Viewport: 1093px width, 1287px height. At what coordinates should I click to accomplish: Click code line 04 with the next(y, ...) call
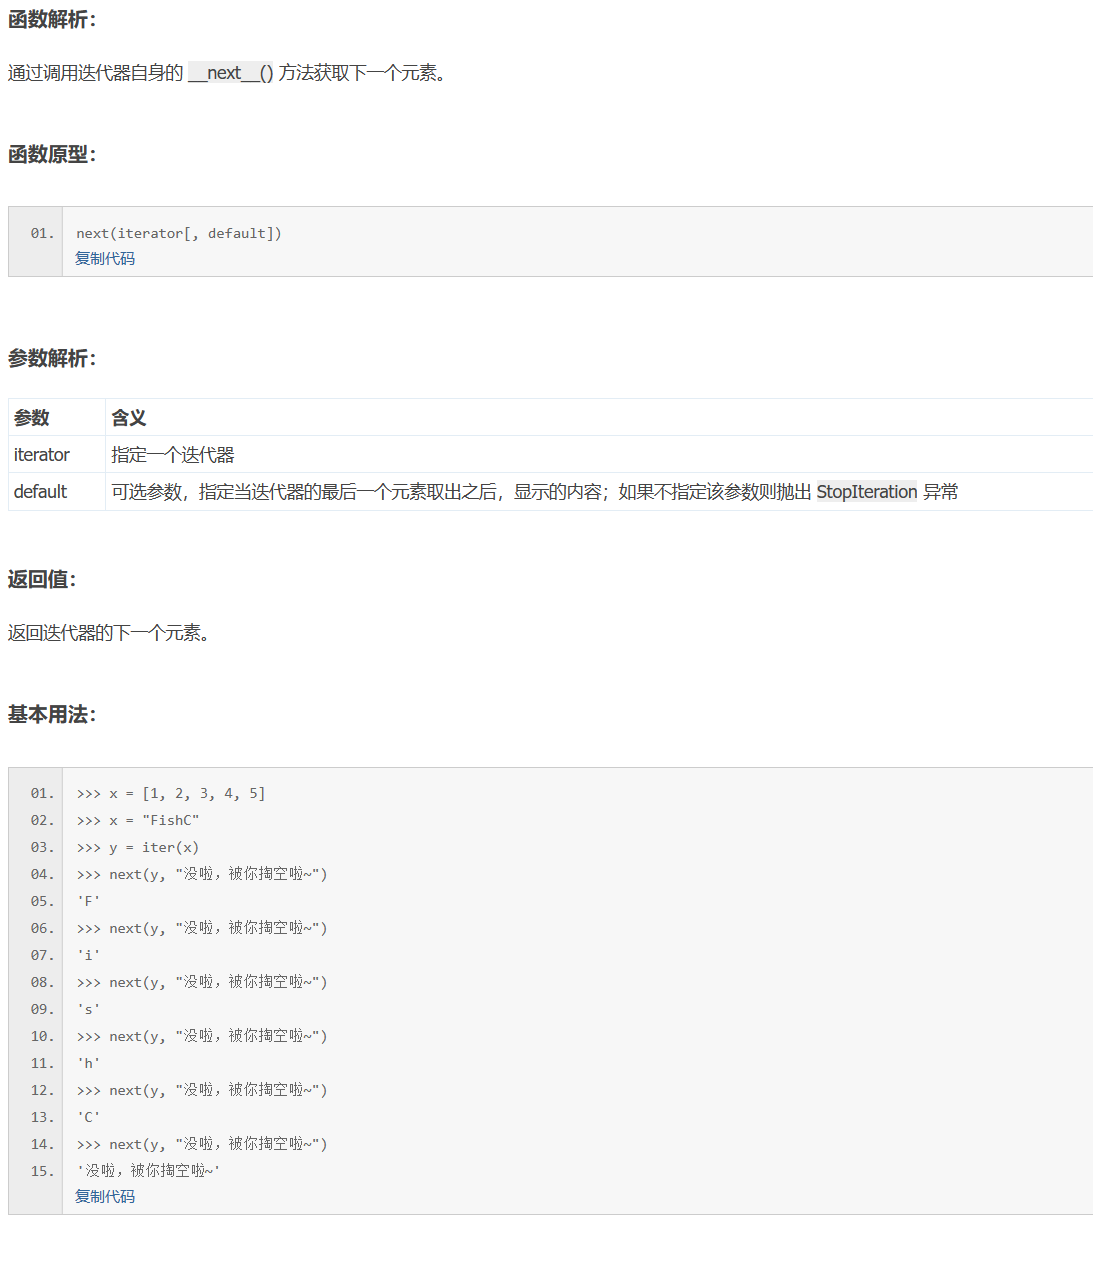tap(202, 874)
